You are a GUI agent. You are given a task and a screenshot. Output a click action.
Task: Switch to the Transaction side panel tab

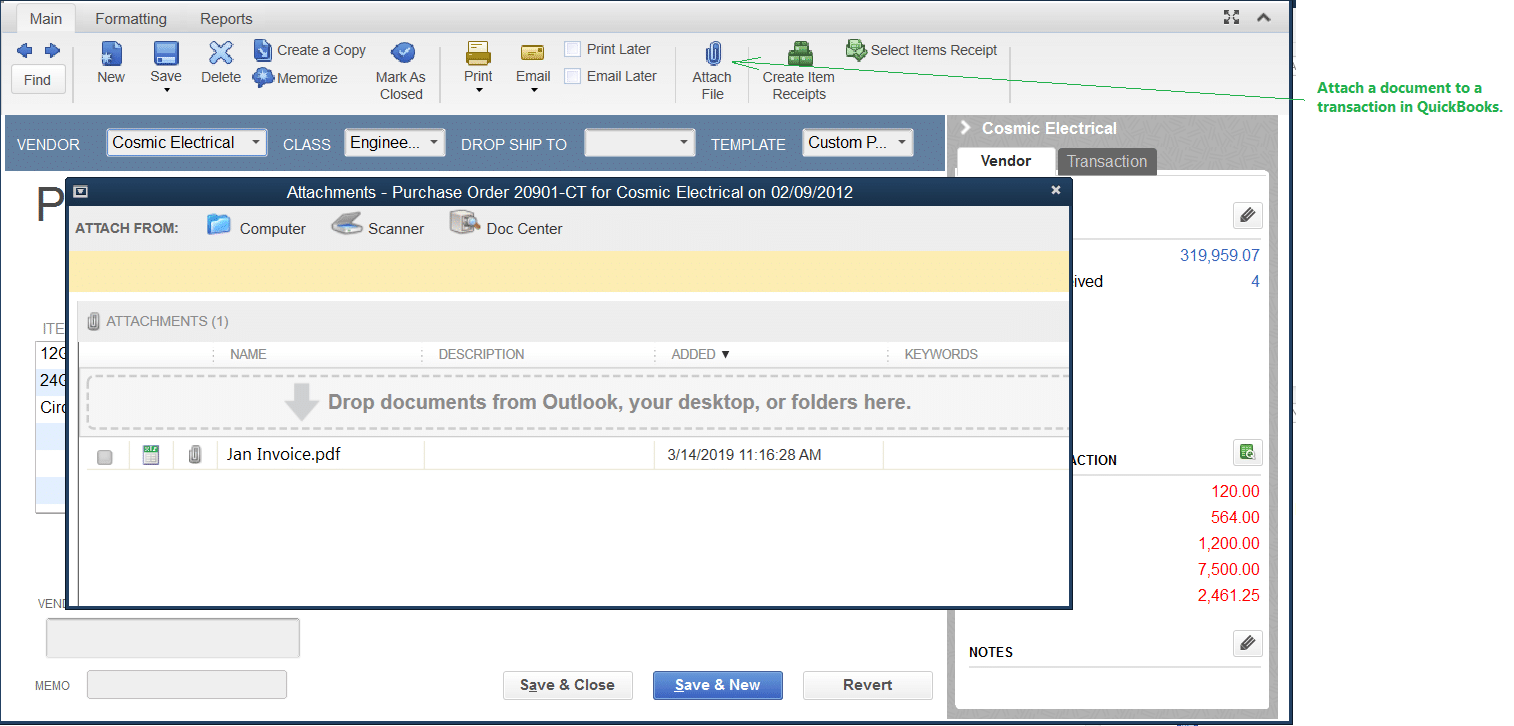[1107, 161]
